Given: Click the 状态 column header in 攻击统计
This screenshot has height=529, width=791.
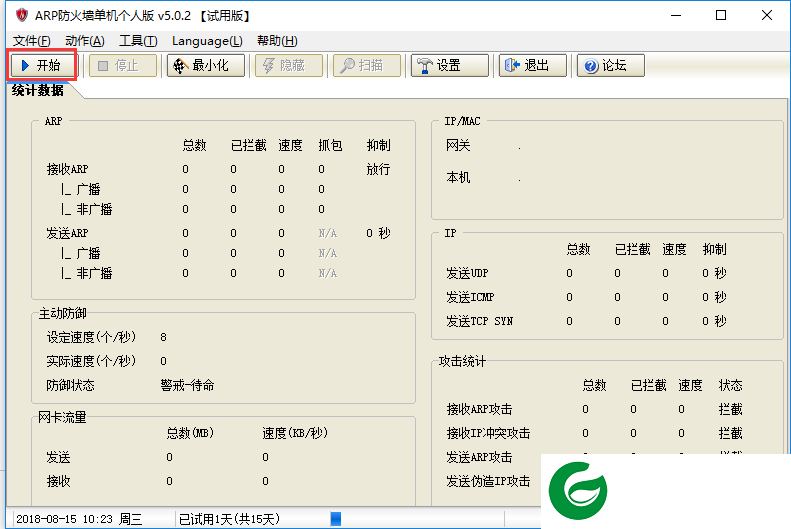Looking at the screenshot, I should coord(730,385).
